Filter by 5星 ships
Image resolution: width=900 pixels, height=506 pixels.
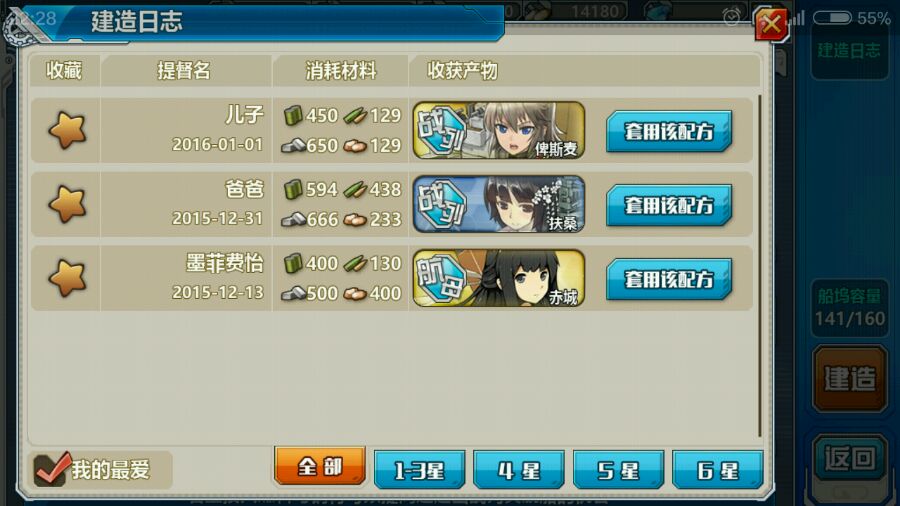(618, 470)
